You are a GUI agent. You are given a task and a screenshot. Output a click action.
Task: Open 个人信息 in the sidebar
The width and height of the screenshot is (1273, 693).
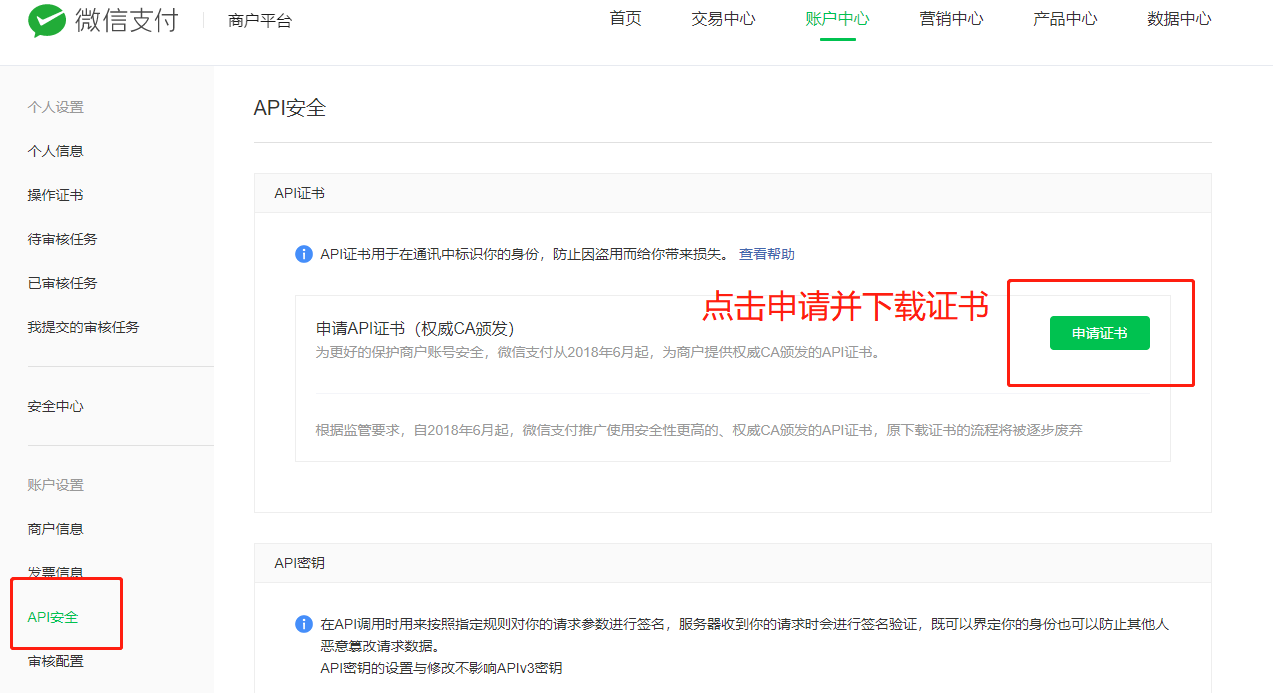click(55, 151)
